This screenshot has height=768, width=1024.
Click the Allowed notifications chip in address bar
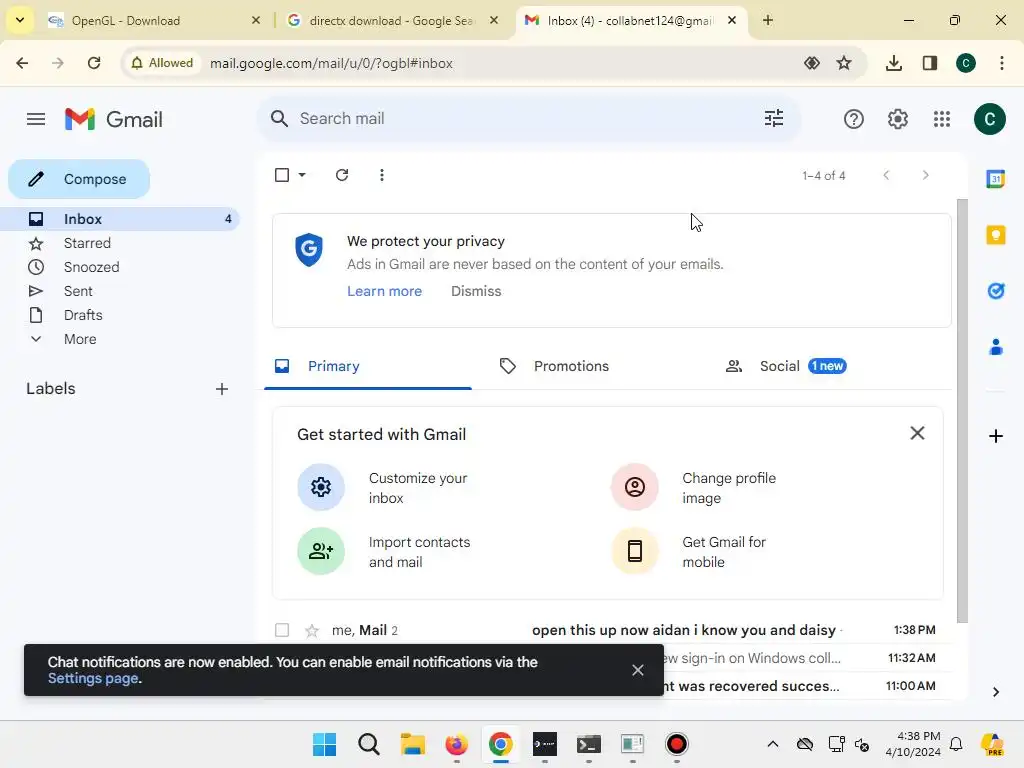coord(162,63)
